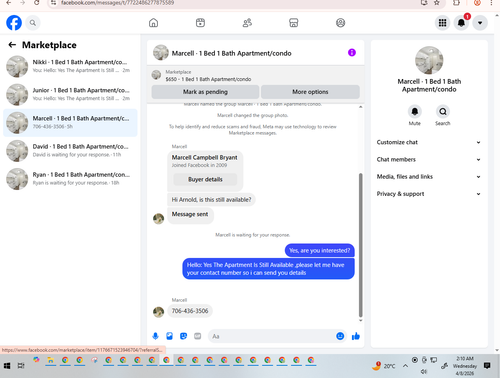The width and height of the screenshot is (500, 378).
Task: Open the Facebook logo home link
Action: [14, 23]
